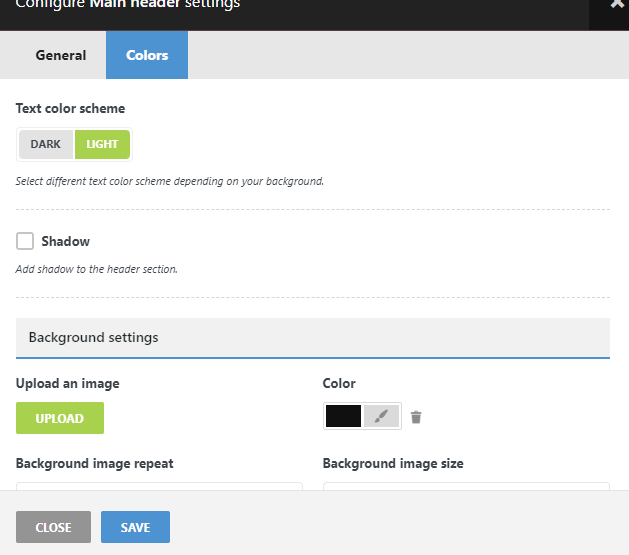Open the Background image size dropdown

466,487
